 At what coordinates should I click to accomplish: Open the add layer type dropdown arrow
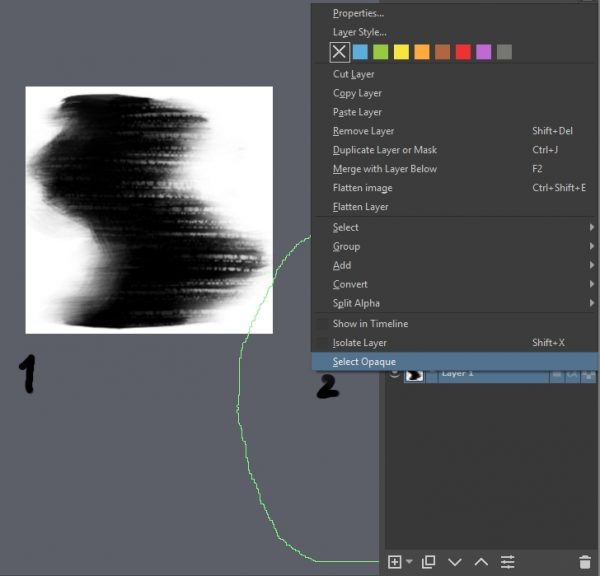pyautogui.click(x=409, y=563)
